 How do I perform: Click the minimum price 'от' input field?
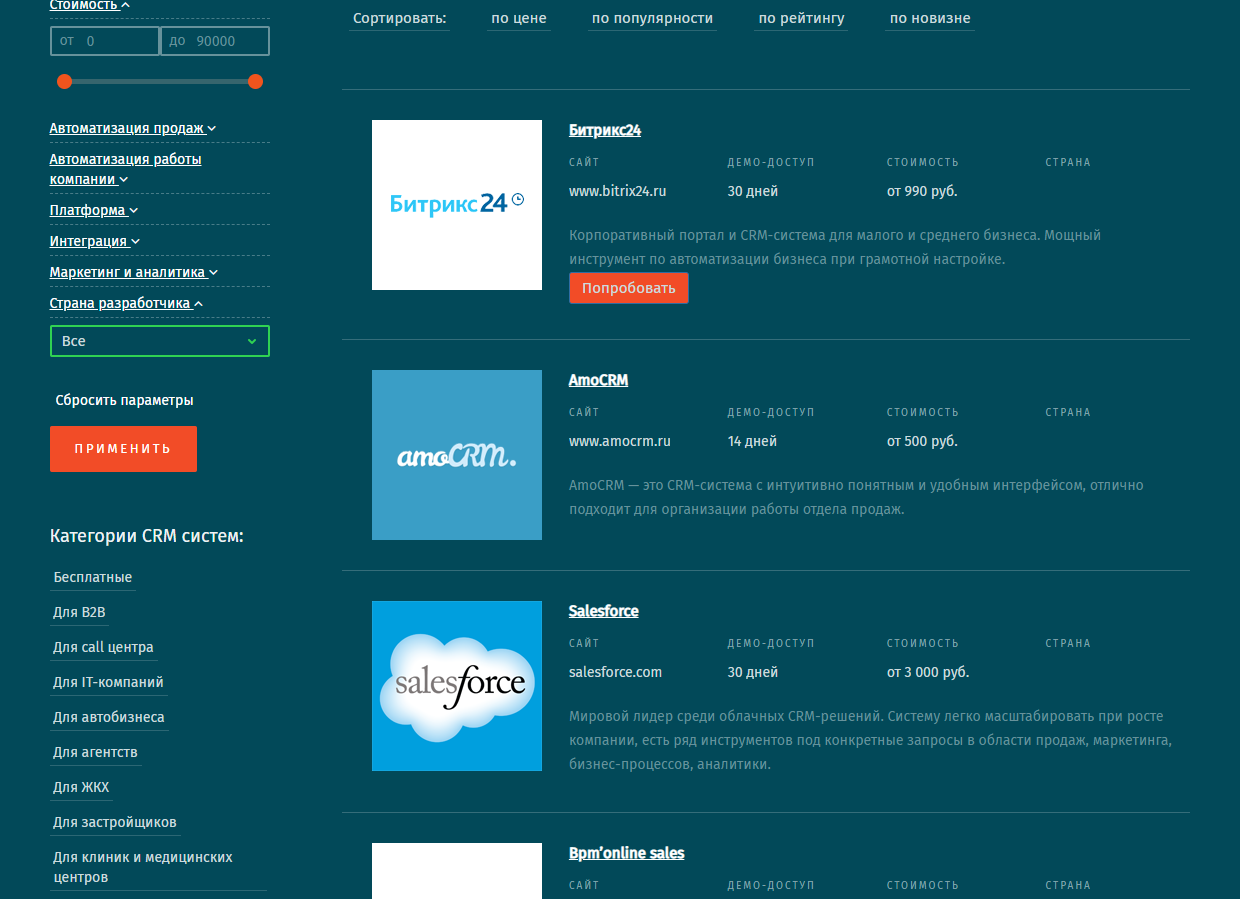coord(105,41)
